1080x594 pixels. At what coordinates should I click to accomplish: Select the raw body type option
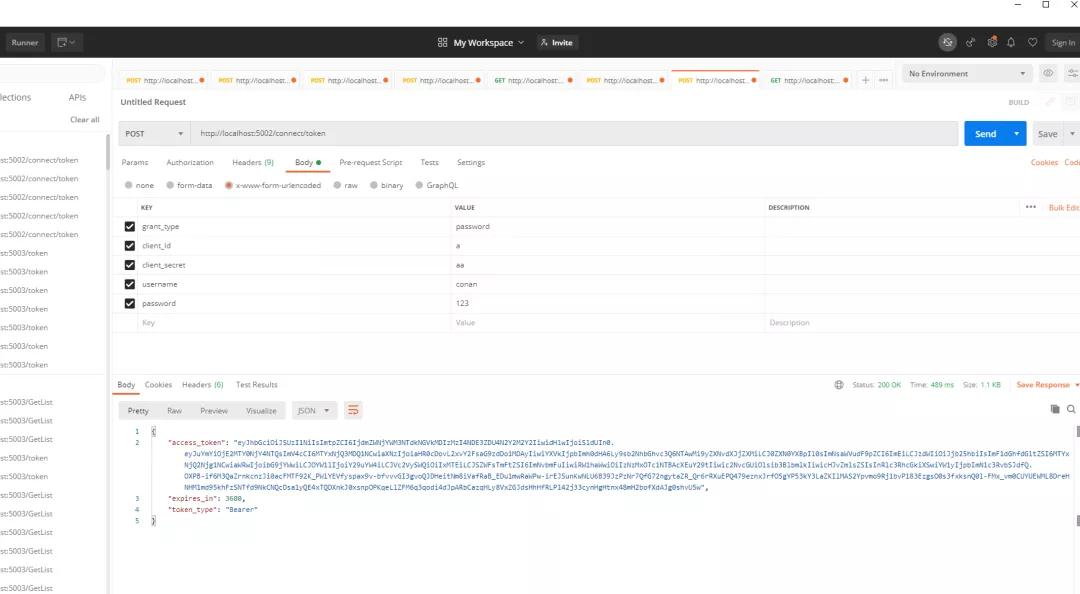click(345, 185)
